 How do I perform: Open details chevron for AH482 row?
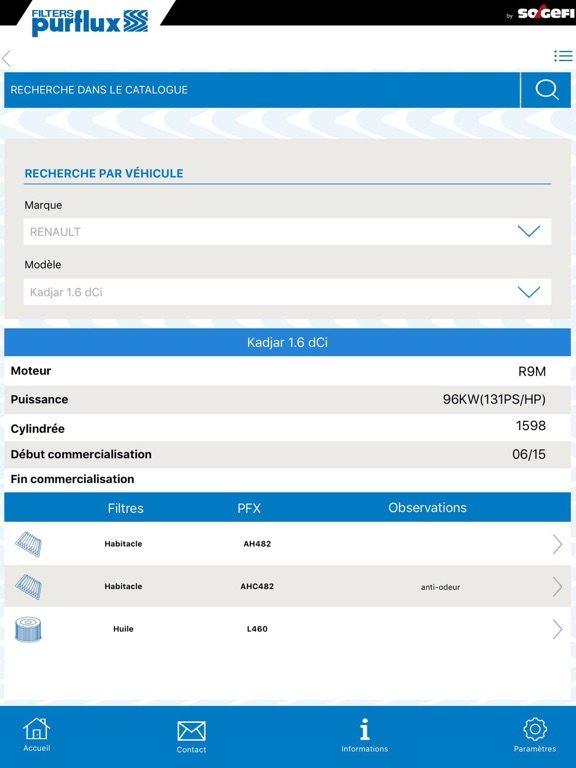coord(557,544)
